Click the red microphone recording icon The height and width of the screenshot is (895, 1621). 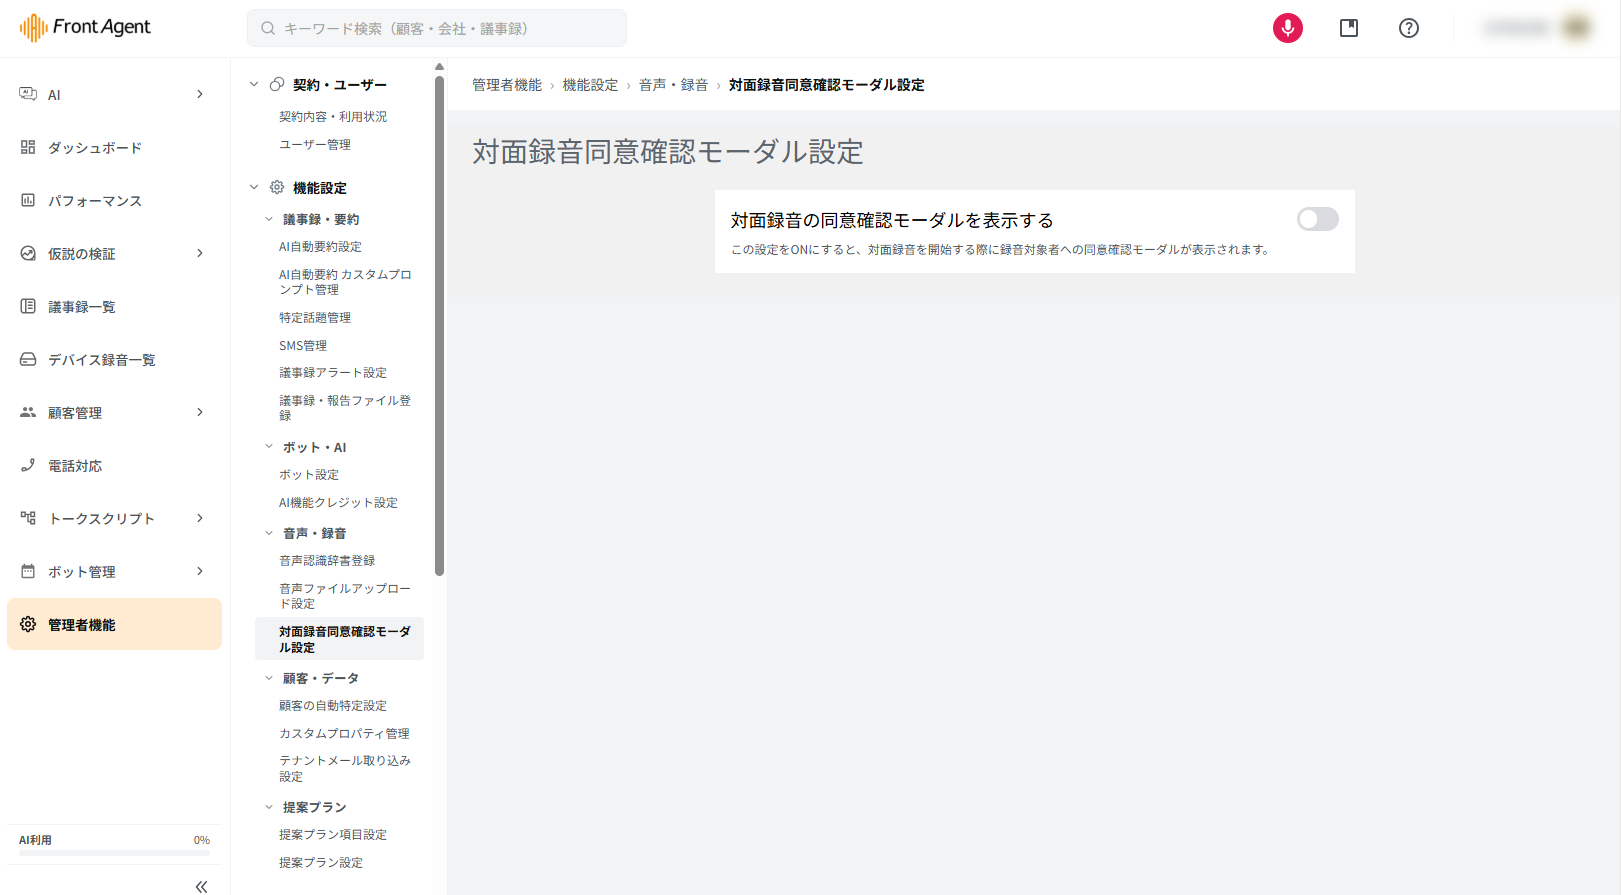tap(1288, 28)
